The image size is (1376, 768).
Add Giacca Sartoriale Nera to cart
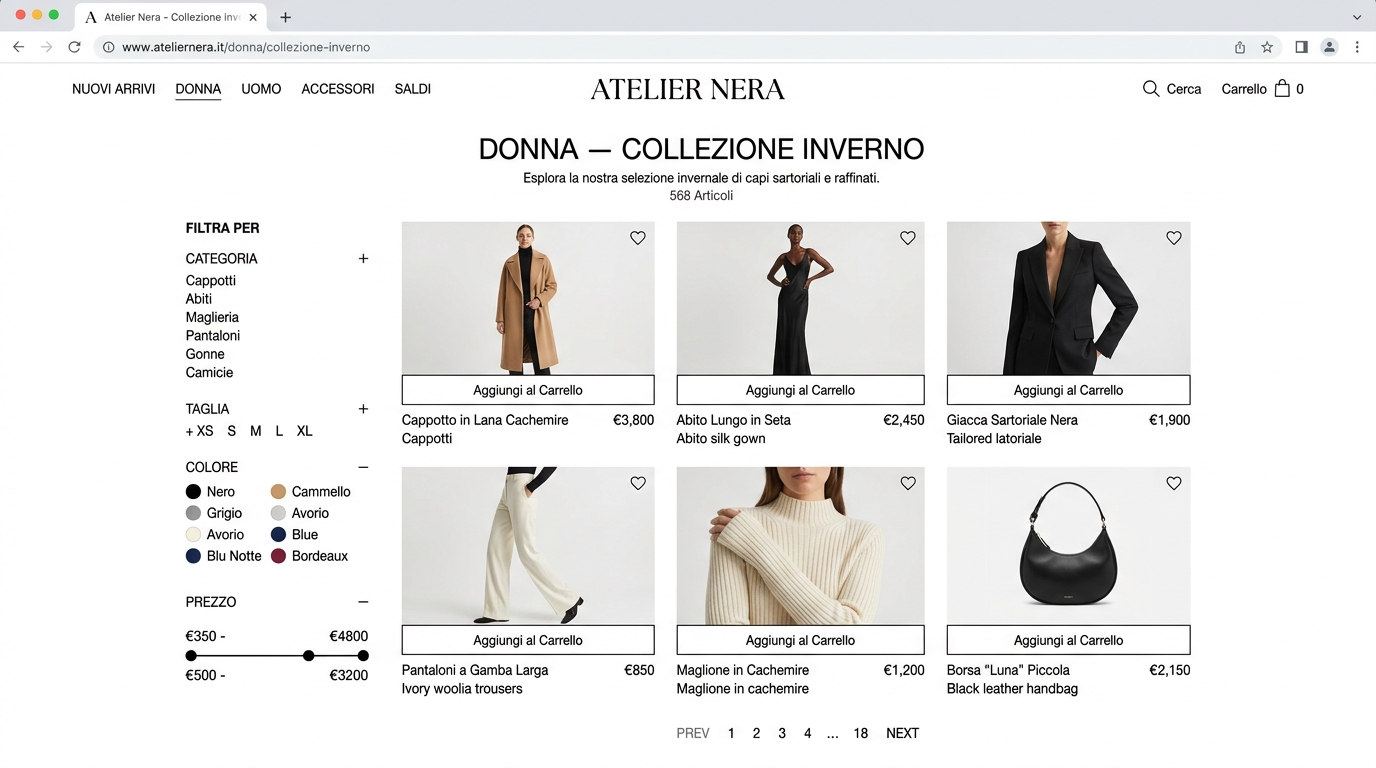[x=1068, y=390]
